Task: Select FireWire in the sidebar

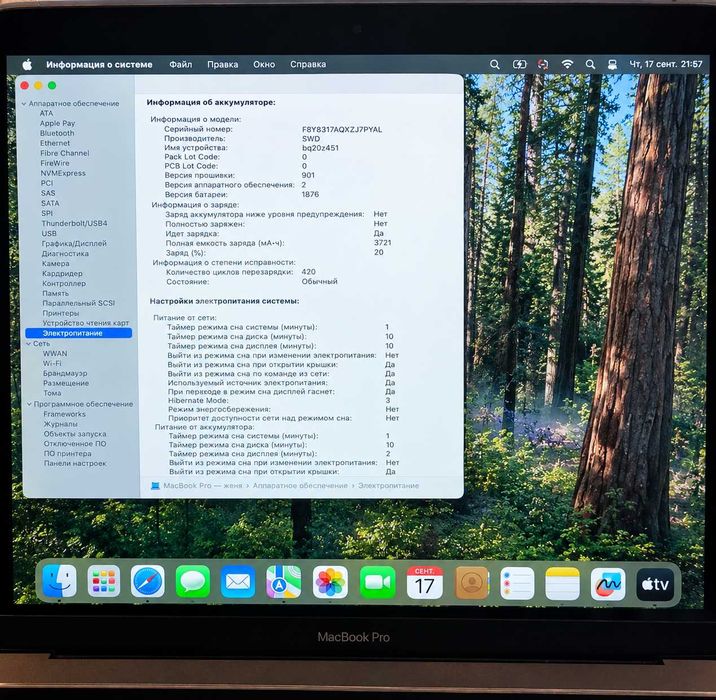Action: point(55,163)
